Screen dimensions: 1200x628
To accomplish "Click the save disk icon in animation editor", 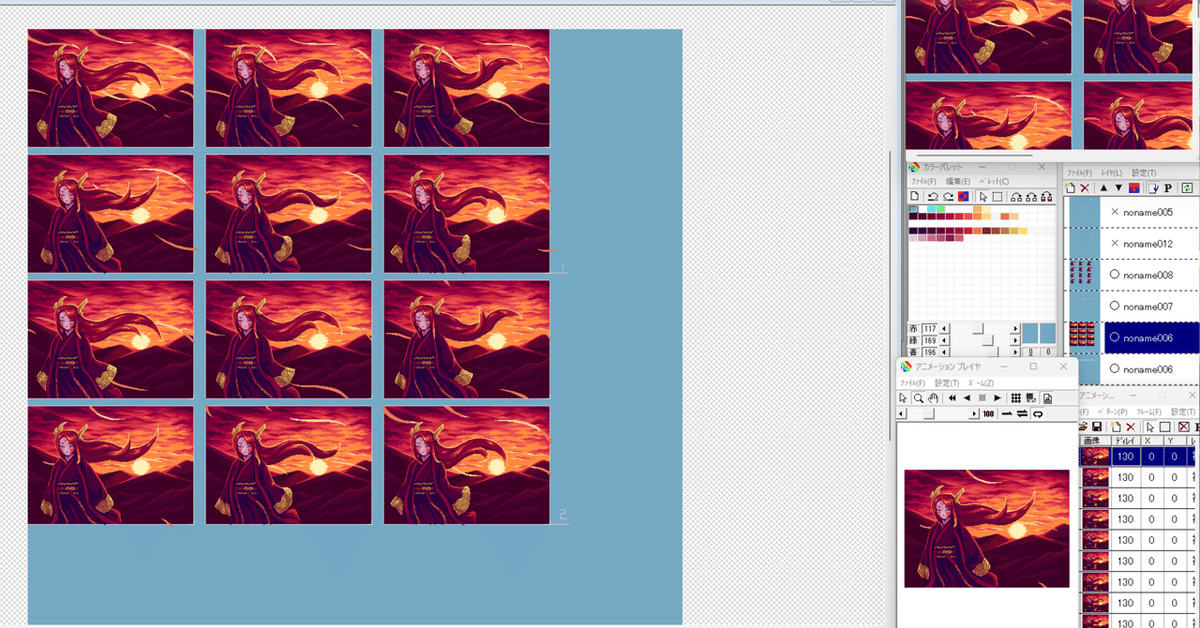I will [1097, 427].
